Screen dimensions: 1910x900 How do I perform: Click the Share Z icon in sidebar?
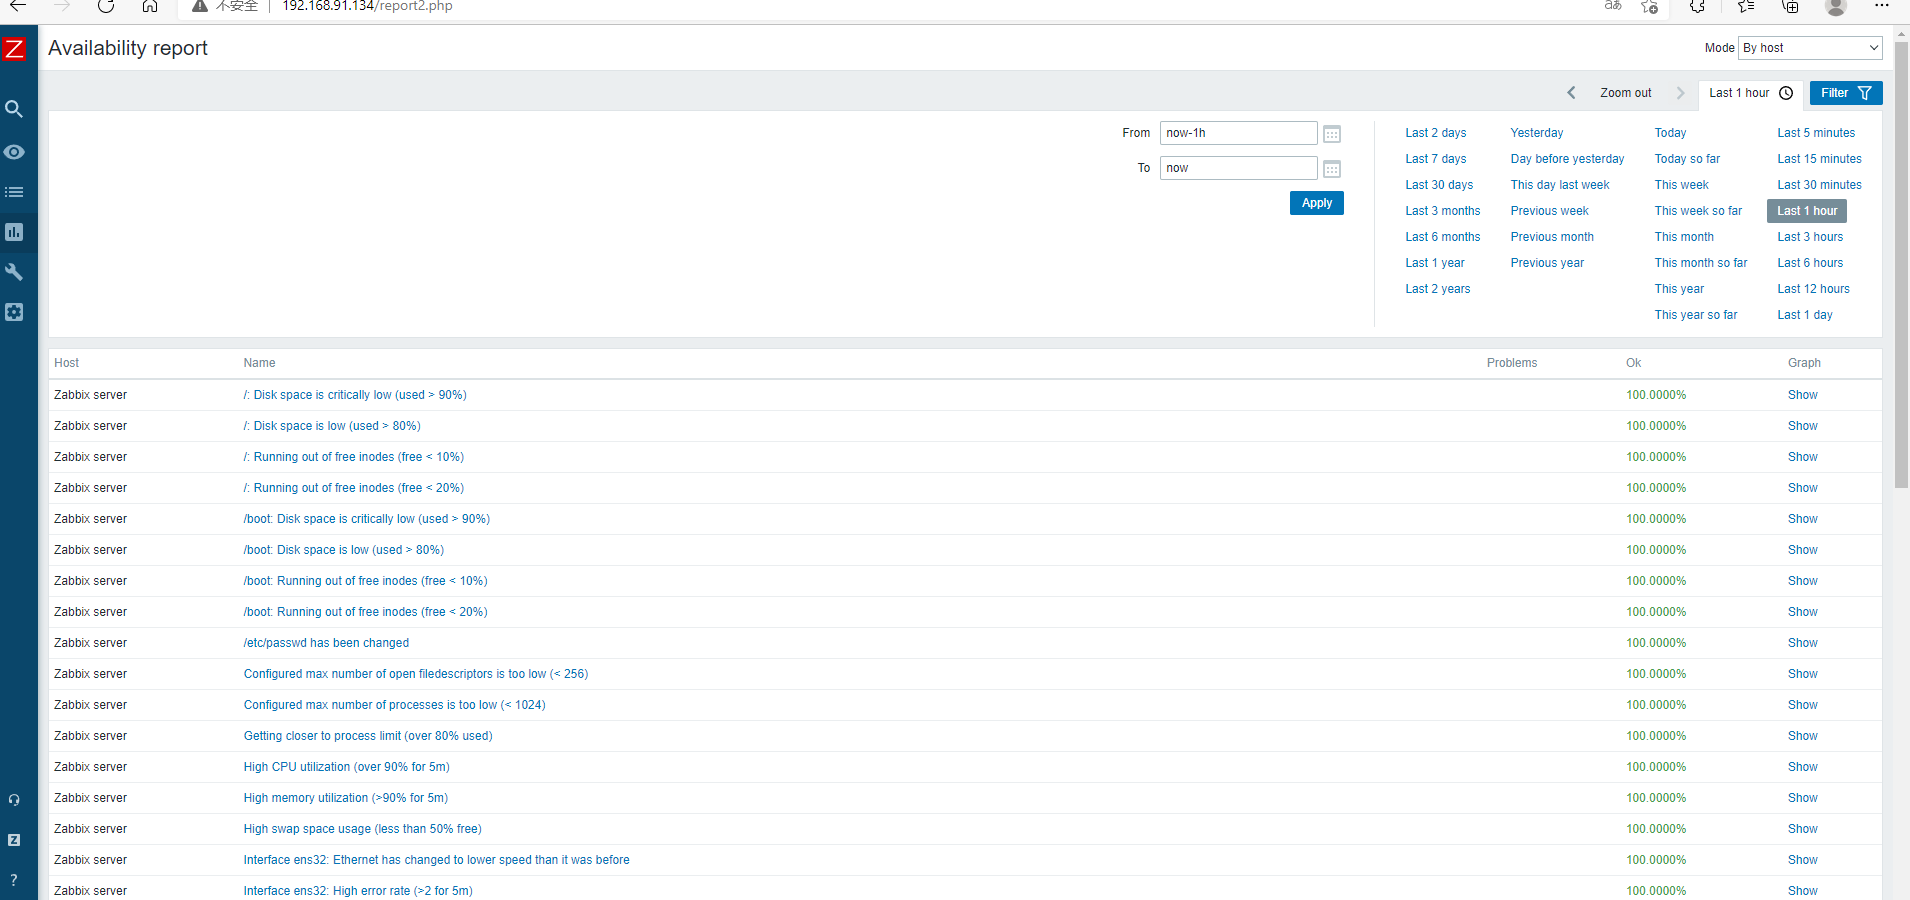coord(14,840)
